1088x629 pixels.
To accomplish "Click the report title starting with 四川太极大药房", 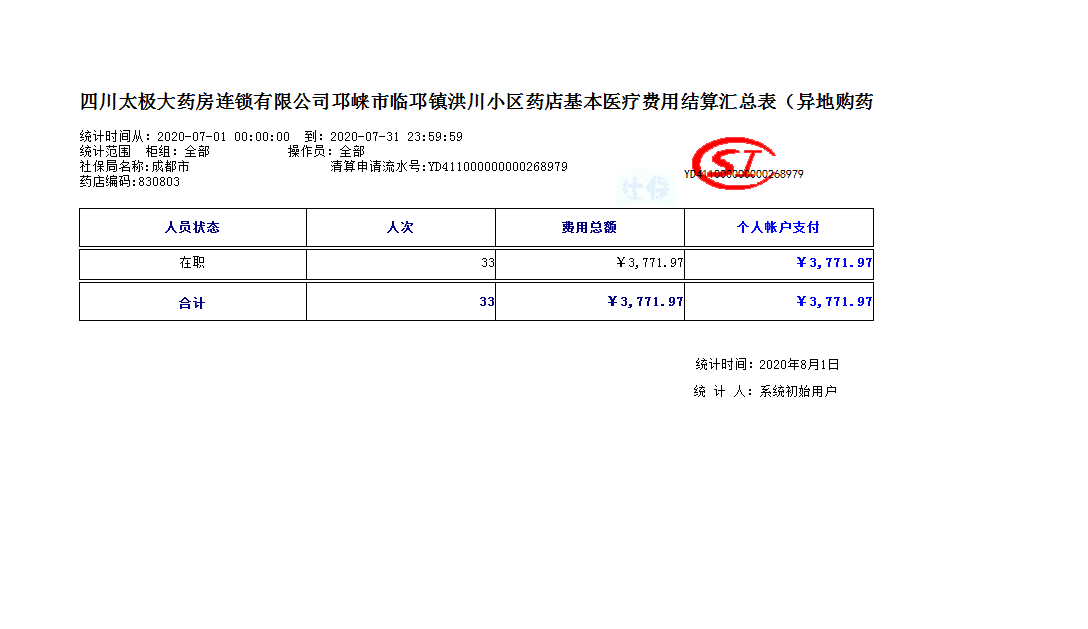I will coord(476,102).
